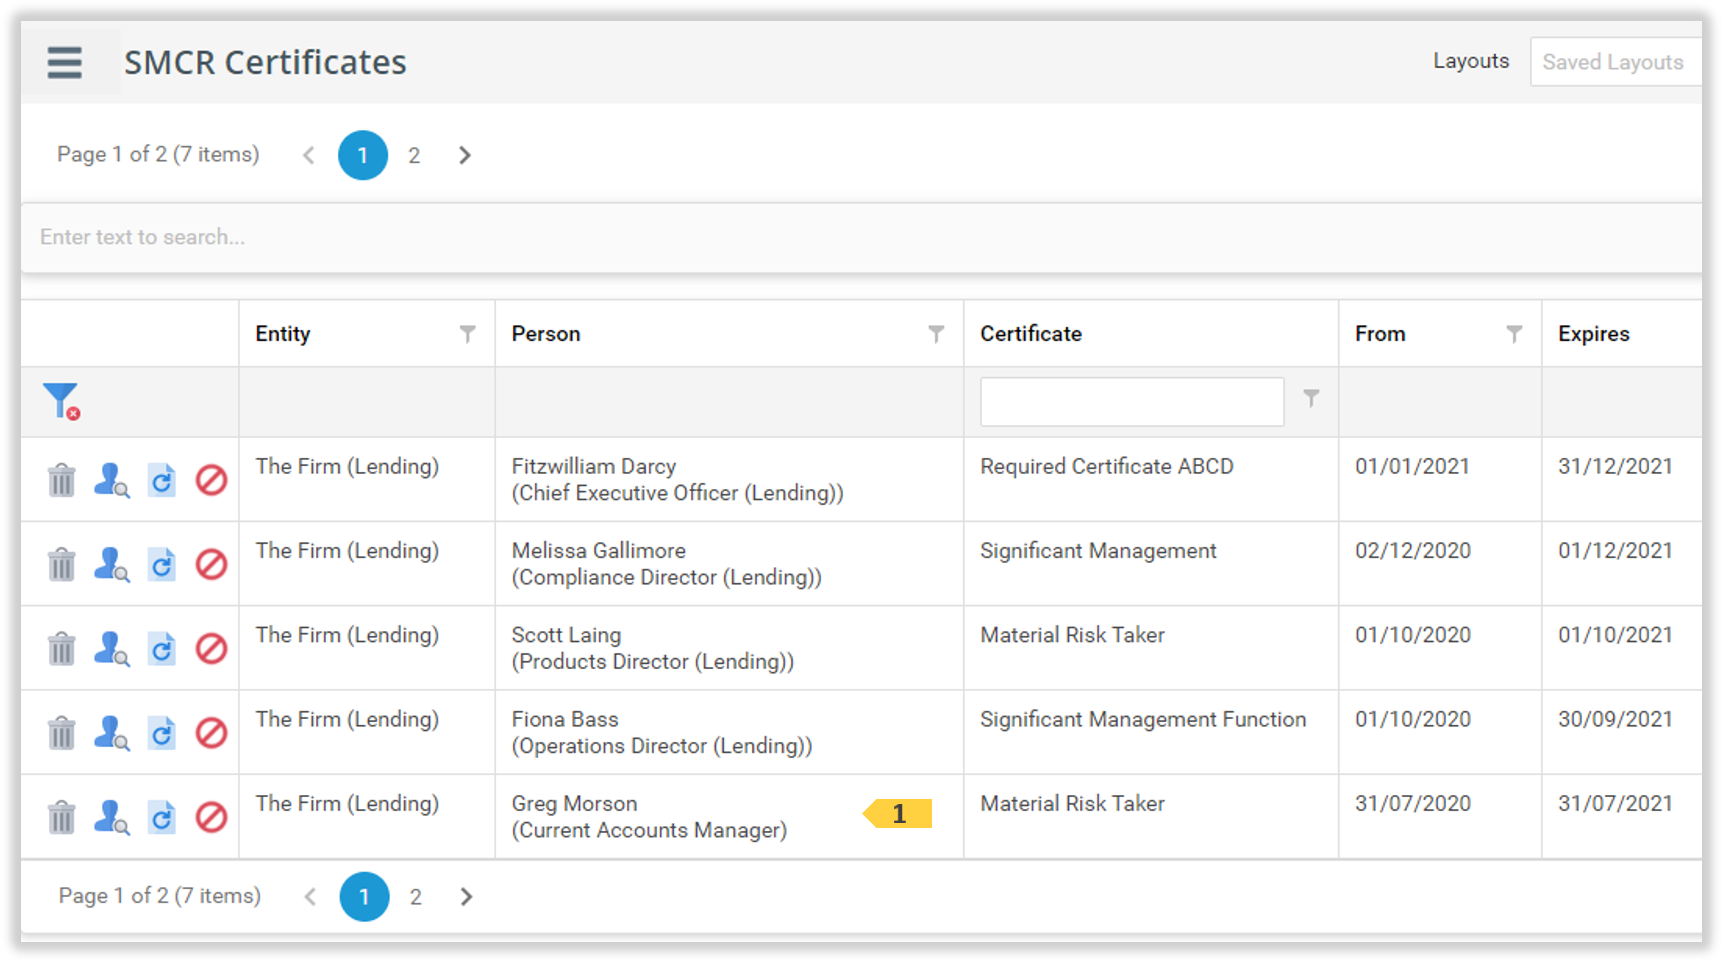Go to previous page in bottom pager
This screenshot has width=1723, height=963.
311,897
